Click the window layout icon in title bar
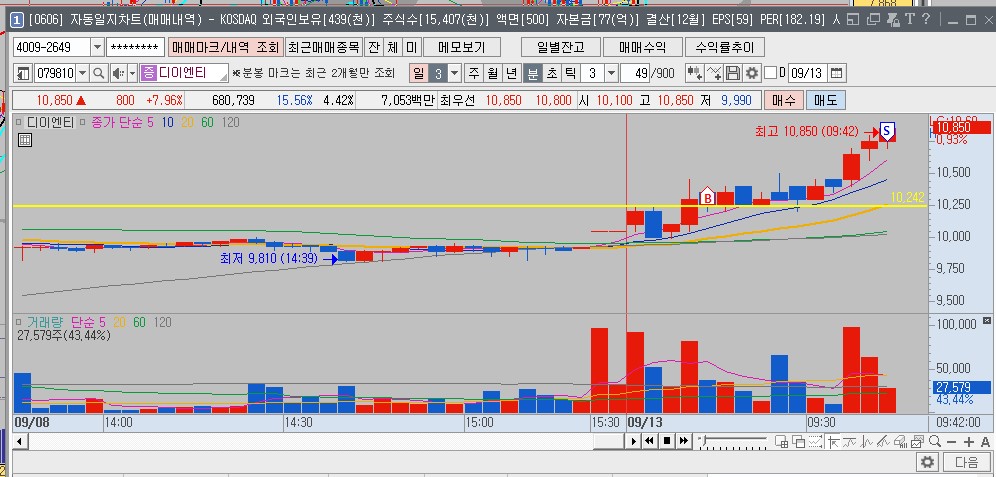The width and height of the screenshot is (996, 477). [x=853, y=19]
